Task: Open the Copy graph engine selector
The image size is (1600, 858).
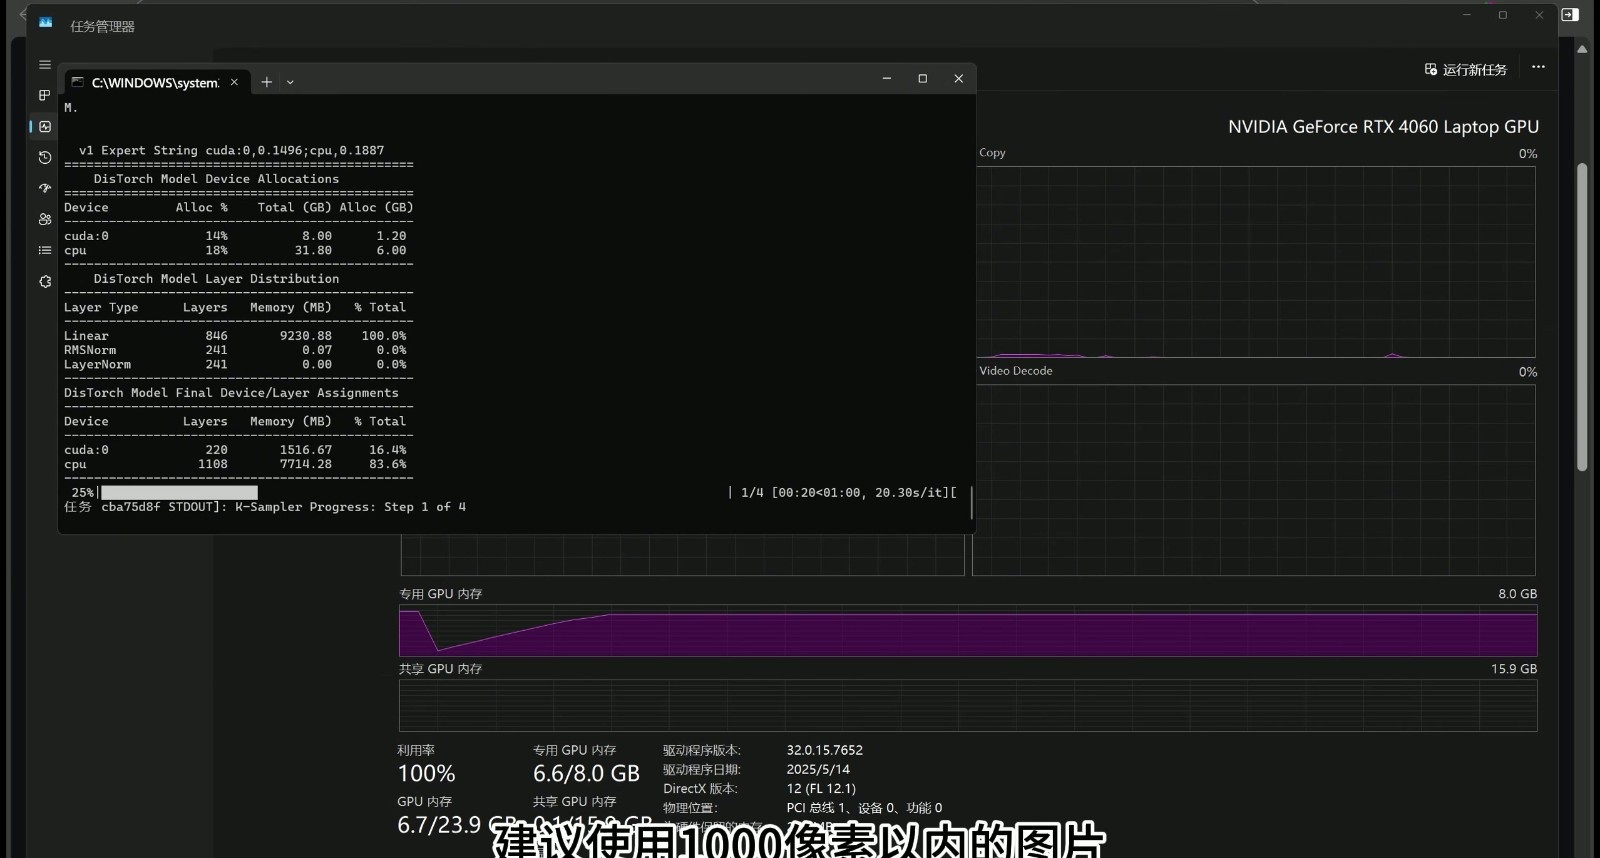Action: 992,153
